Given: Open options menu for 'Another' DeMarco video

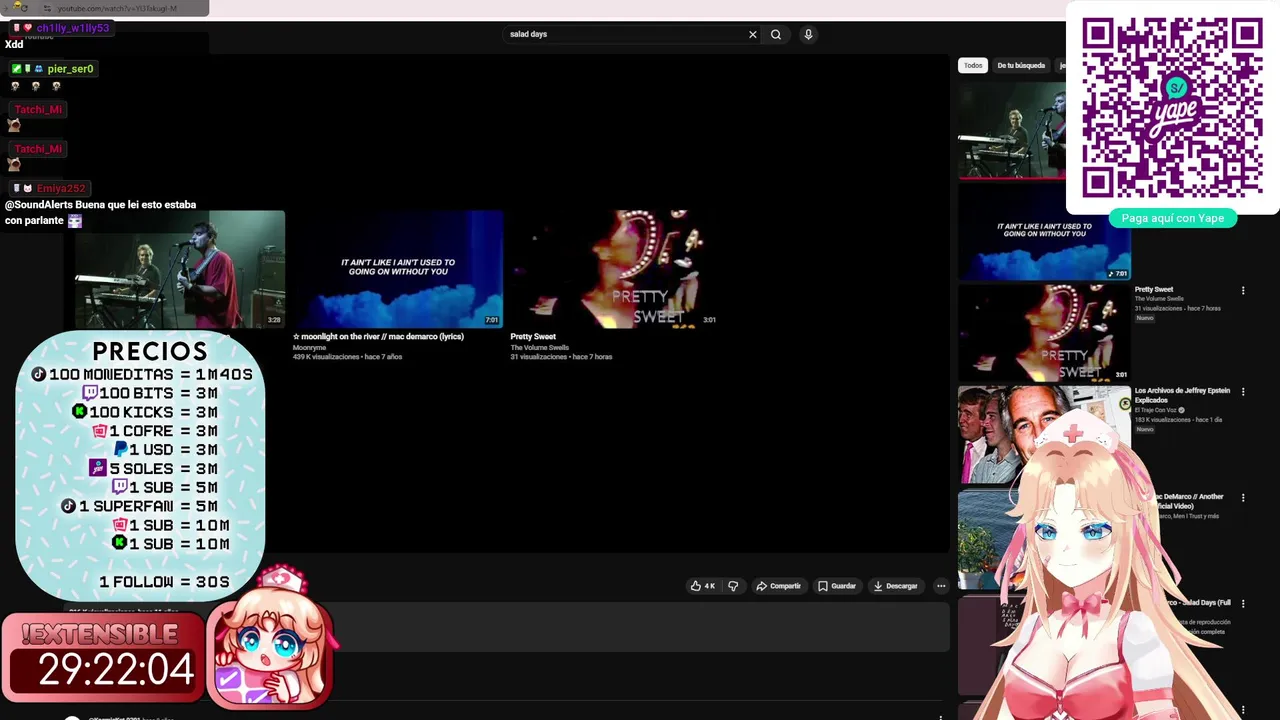Looking at the screenshot, I should (1243, 498).
